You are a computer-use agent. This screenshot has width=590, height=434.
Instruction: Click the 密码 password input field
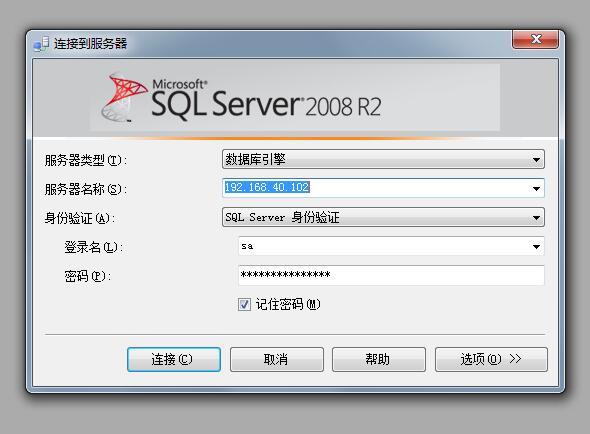[x=391, y=275]
